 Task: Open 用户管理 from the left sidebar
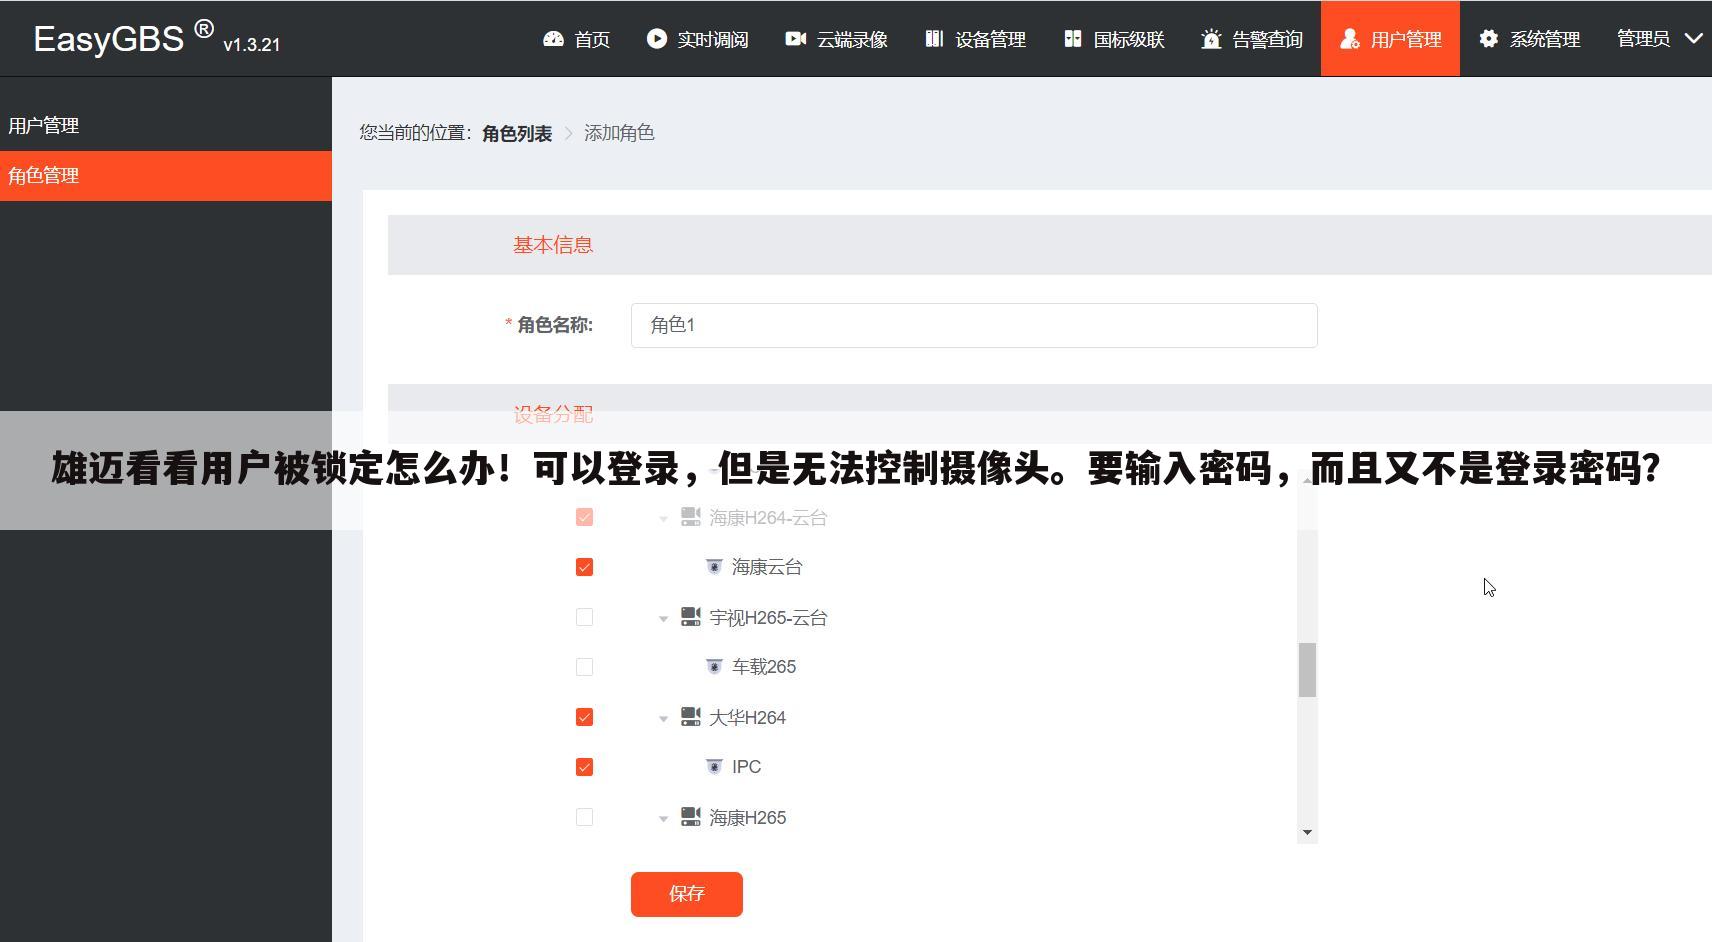(x=44, y=126)
